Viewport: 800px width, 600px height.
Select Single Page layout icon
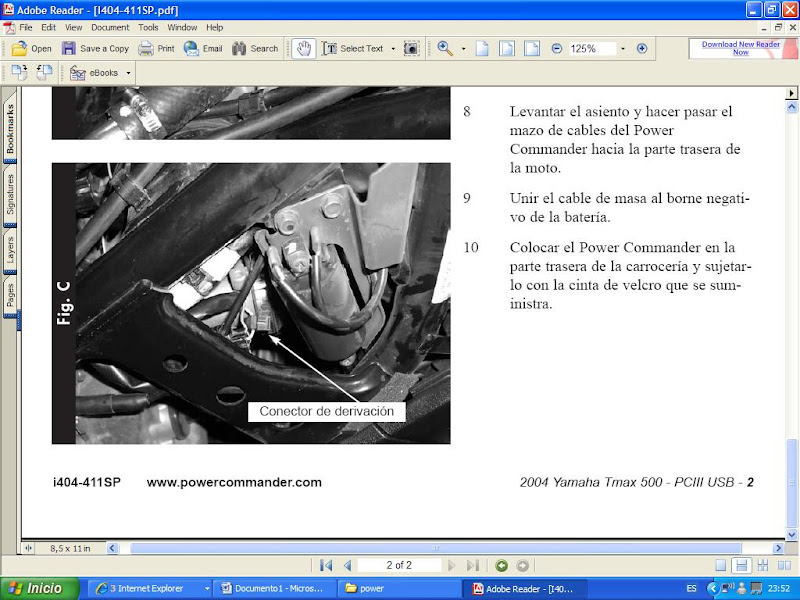click(720, 565)
